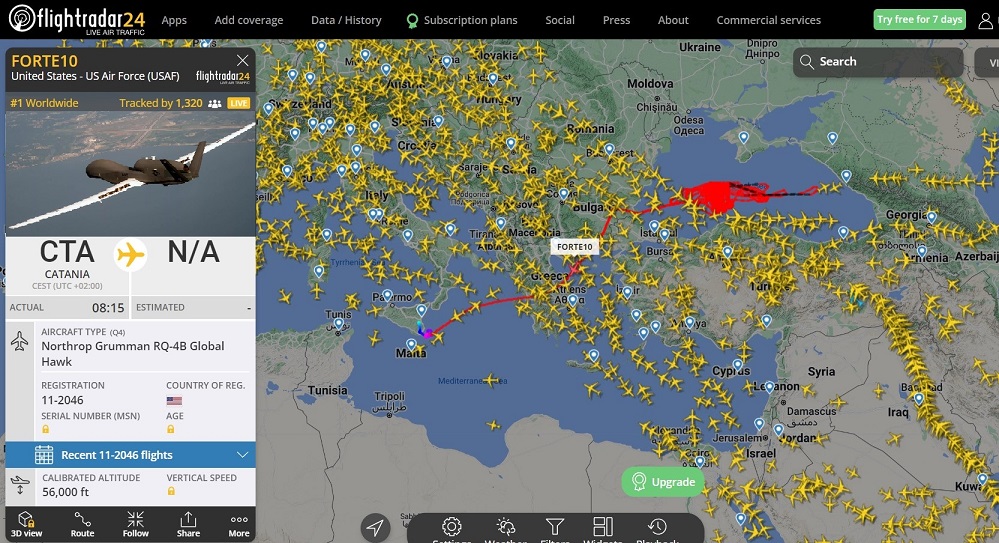Click the Global Hawk aircraft photo
Screen dimensions: 999x543
[131, 173]
